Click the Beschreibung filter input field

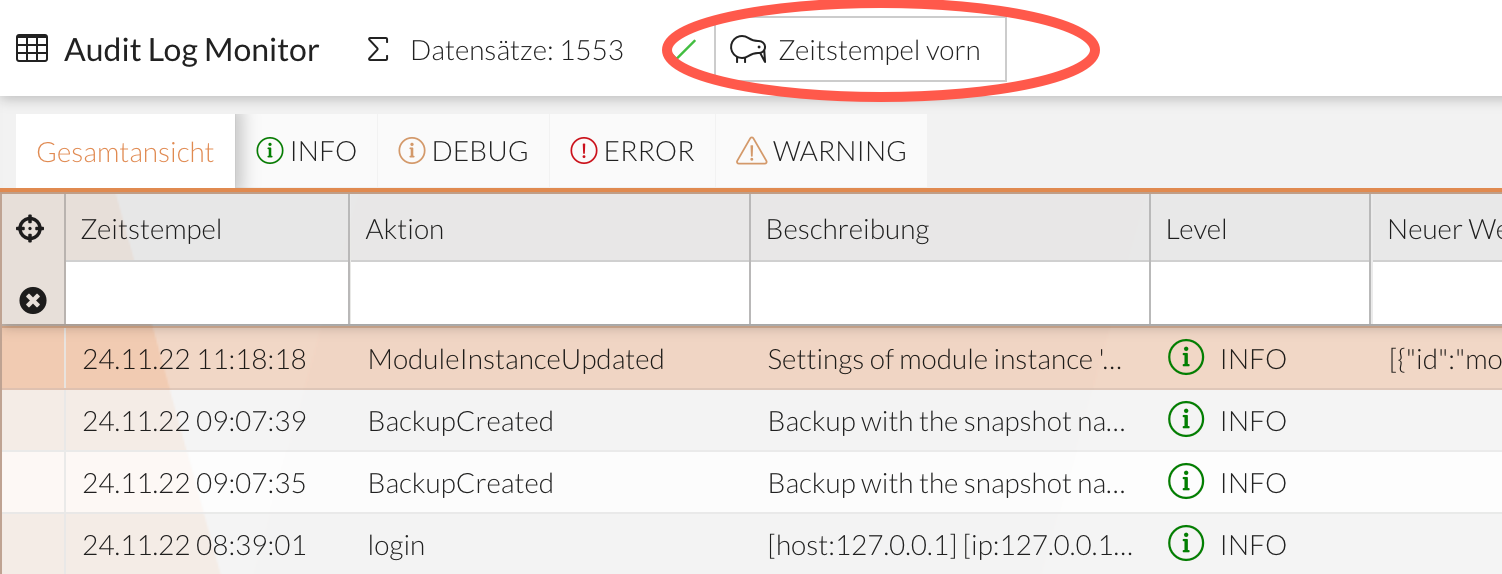pos(948,293)
